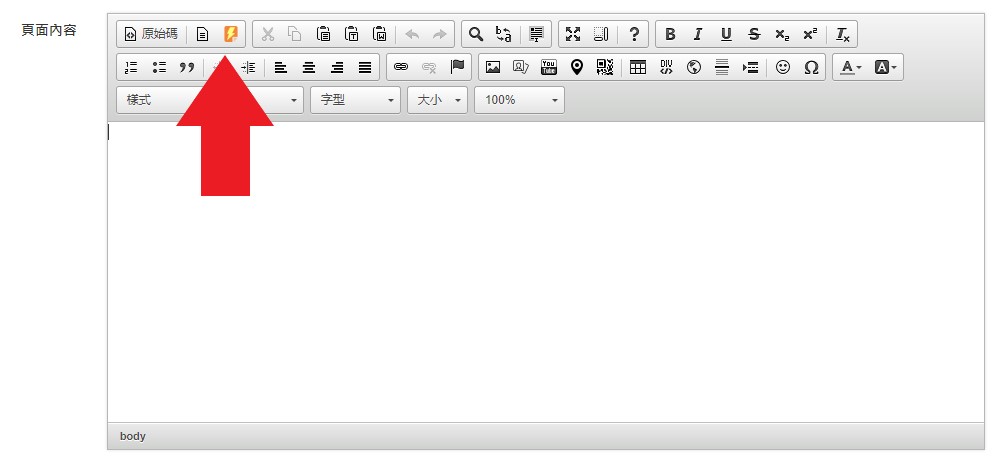Click the paste clipboard icon
The height and width of the screenshot is (457, 994).
coord(323,34)
